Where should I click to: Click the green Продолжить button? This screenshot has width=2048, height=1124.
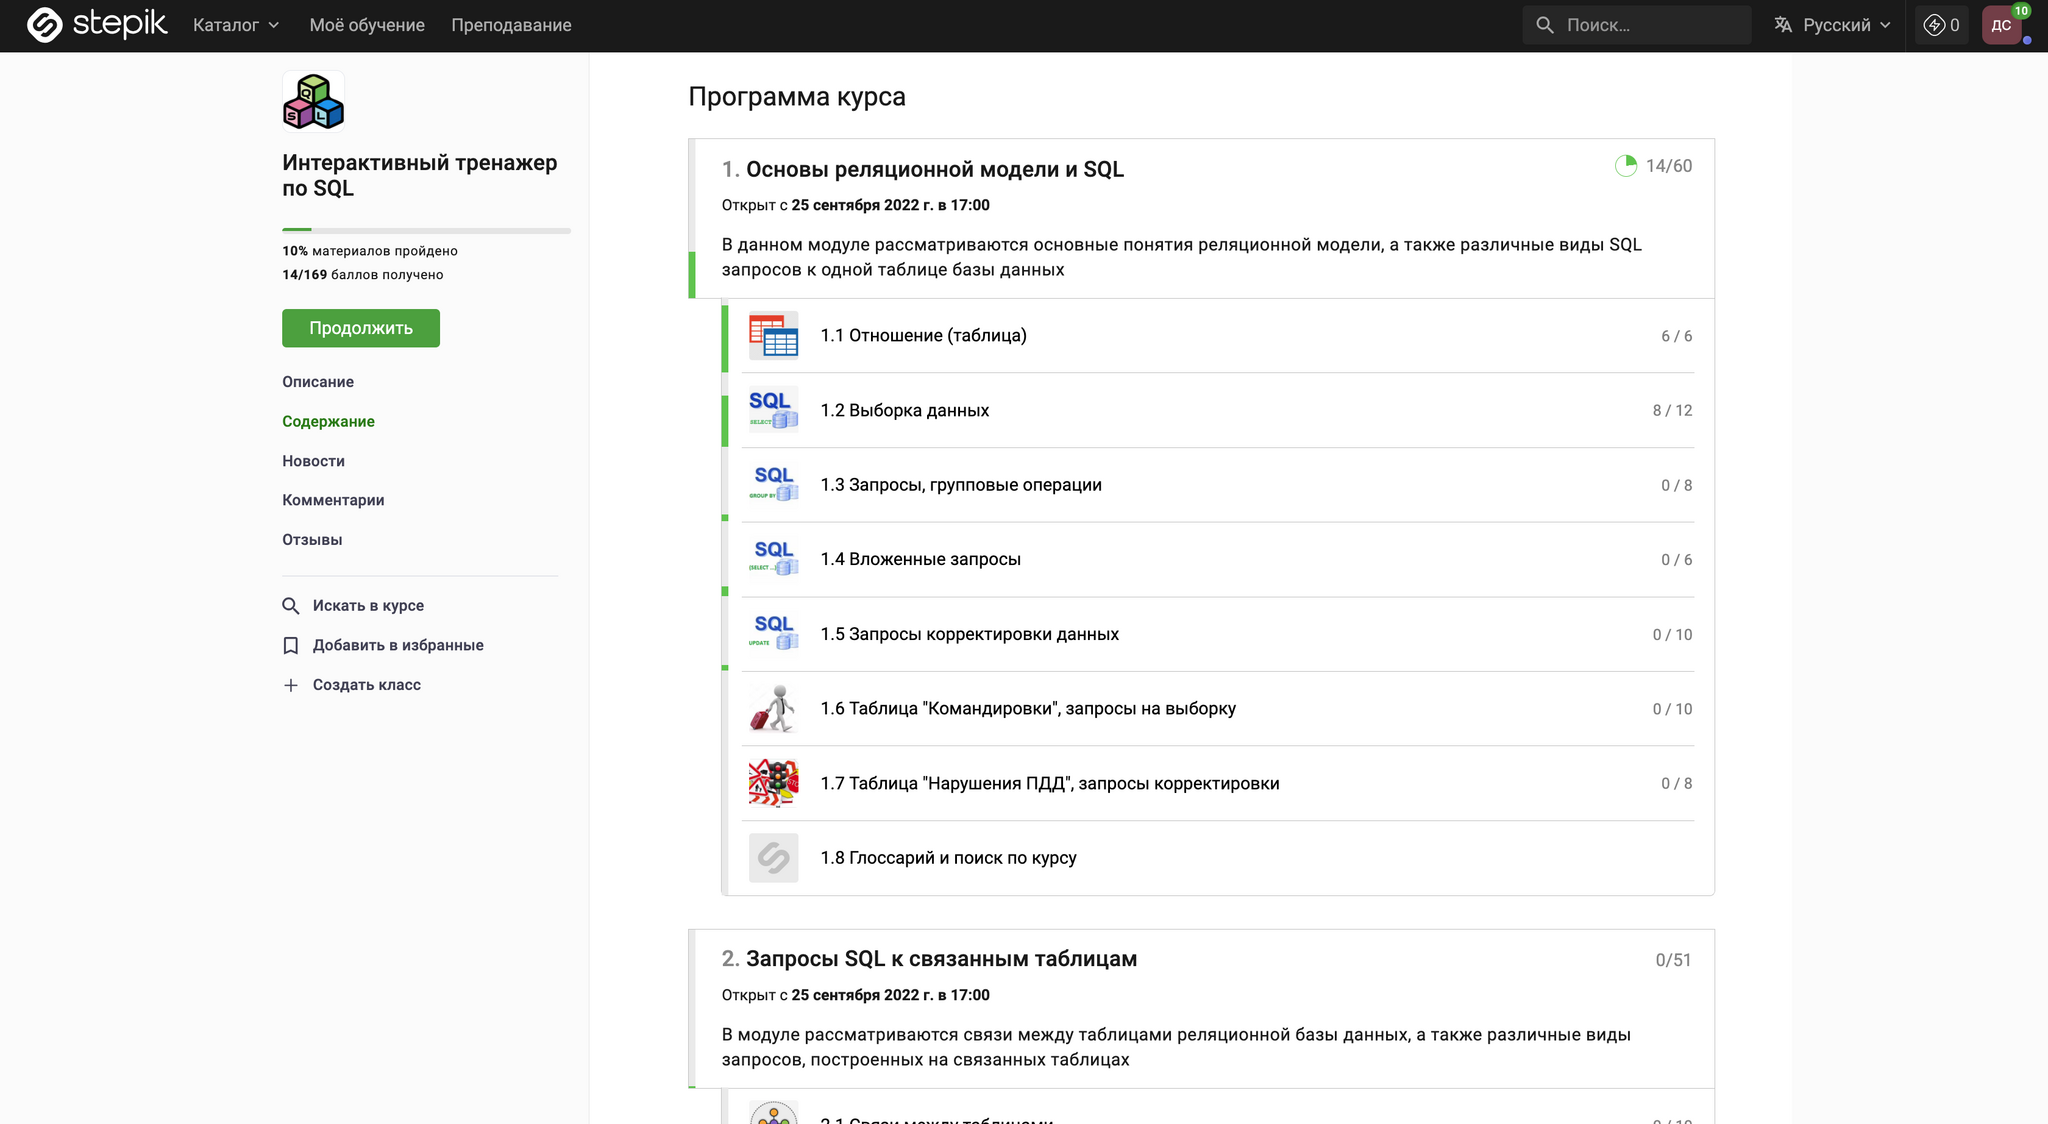[361, 328]
